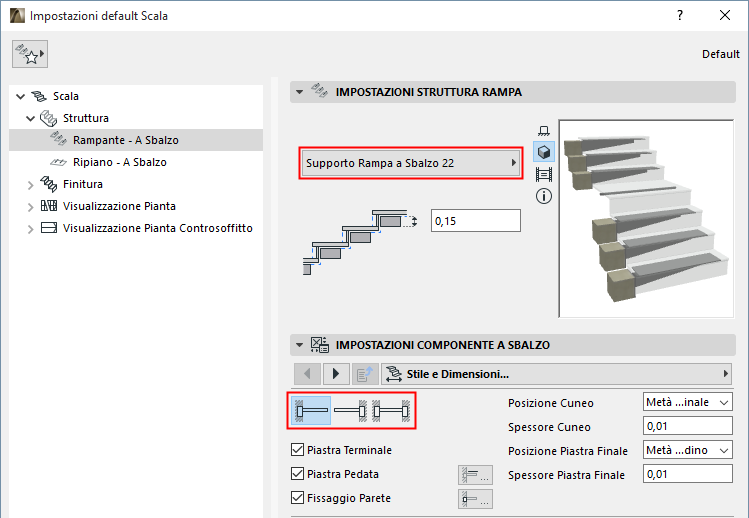The width and height of the screenshot is (749, 518).
Task: Open Piastra Pedata settings button
Action: point(475,475)
